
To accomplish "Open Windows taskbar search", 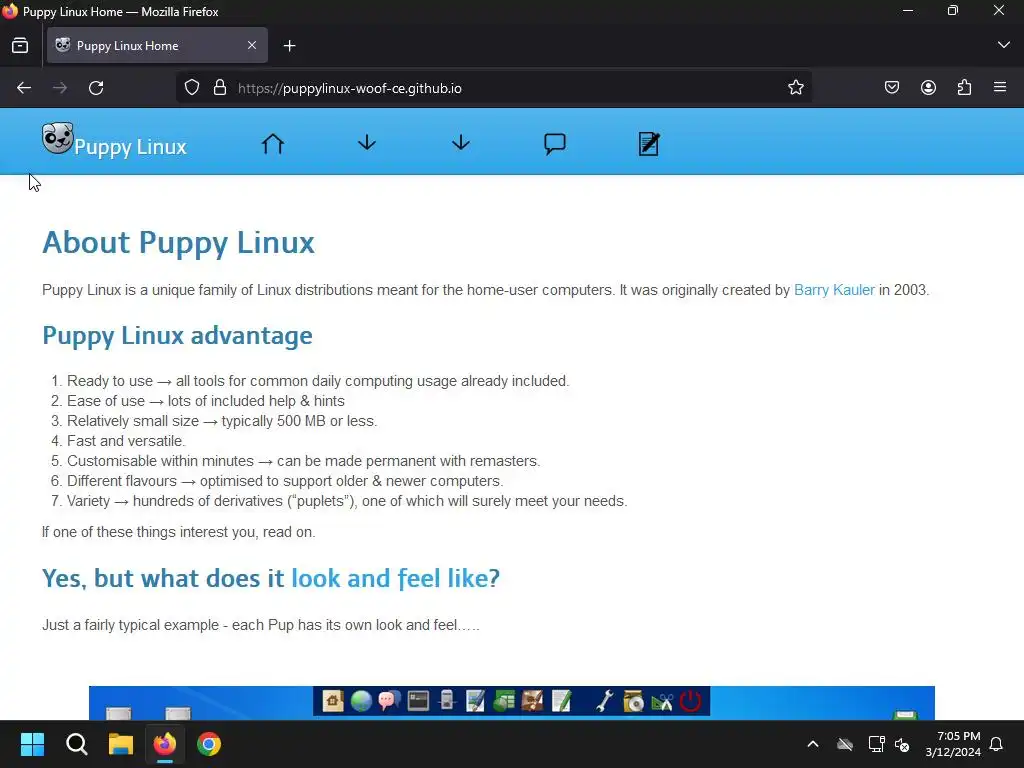I will (76, 744).
